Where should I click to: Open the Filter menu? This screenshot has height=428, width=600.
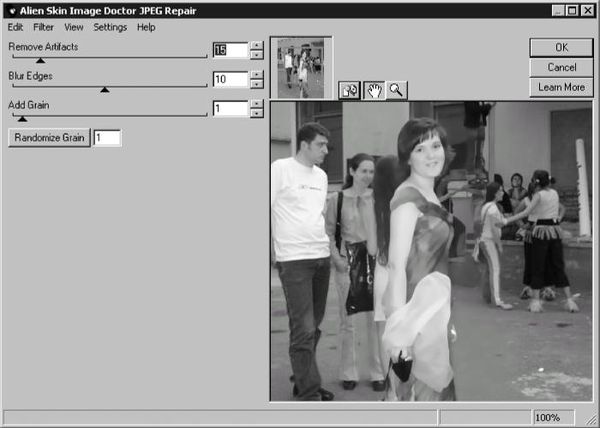[43, 27]
